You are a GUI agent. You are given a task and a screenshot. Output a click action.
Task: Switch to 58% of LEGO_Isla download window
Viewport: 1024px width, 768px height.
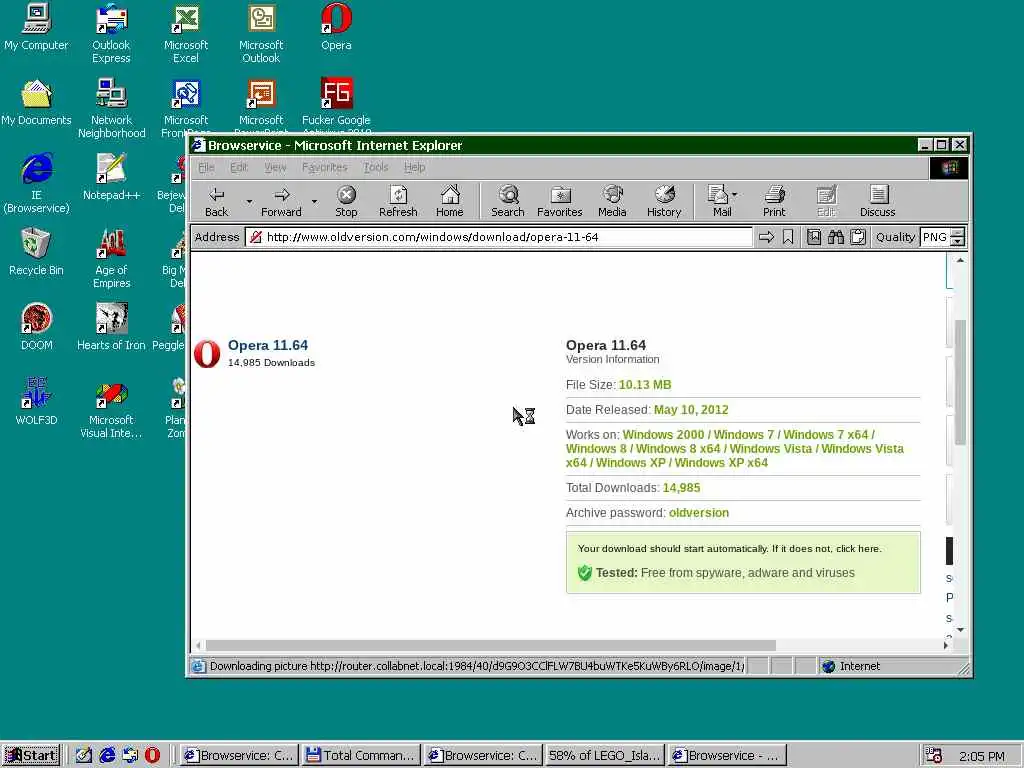click(604, 755)
